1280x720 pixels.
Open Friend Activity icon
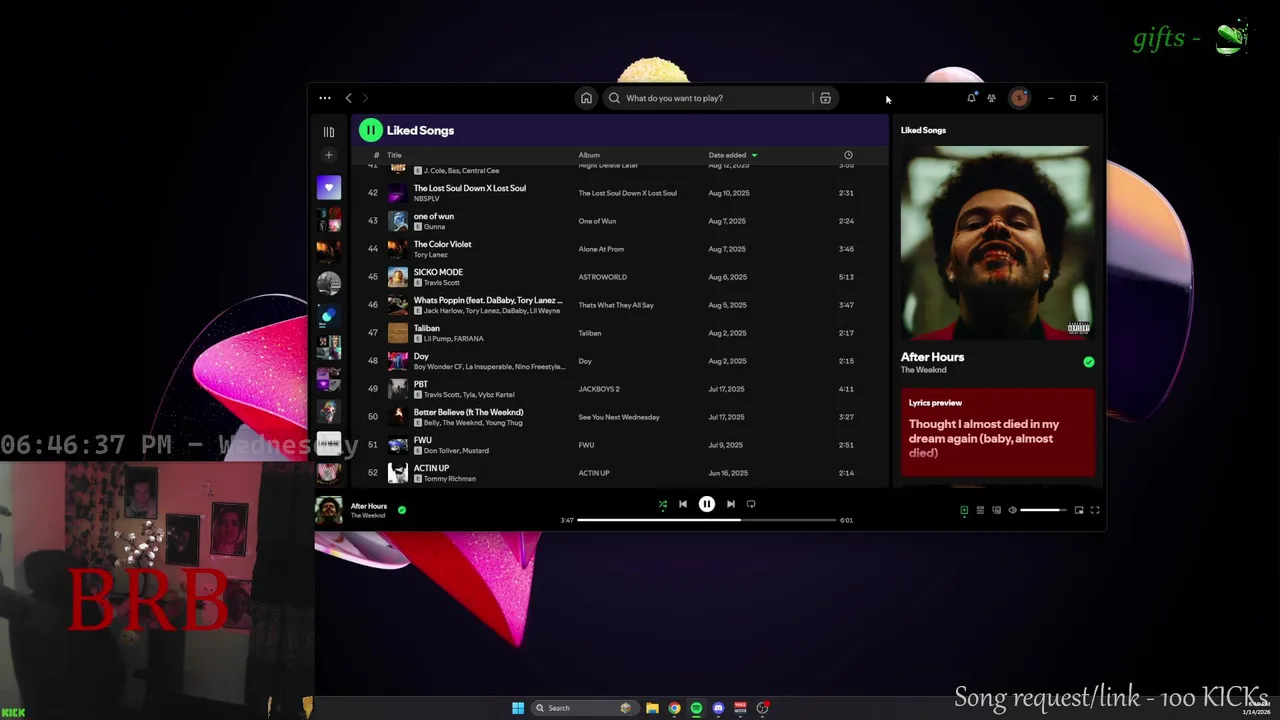click(991, 98)
